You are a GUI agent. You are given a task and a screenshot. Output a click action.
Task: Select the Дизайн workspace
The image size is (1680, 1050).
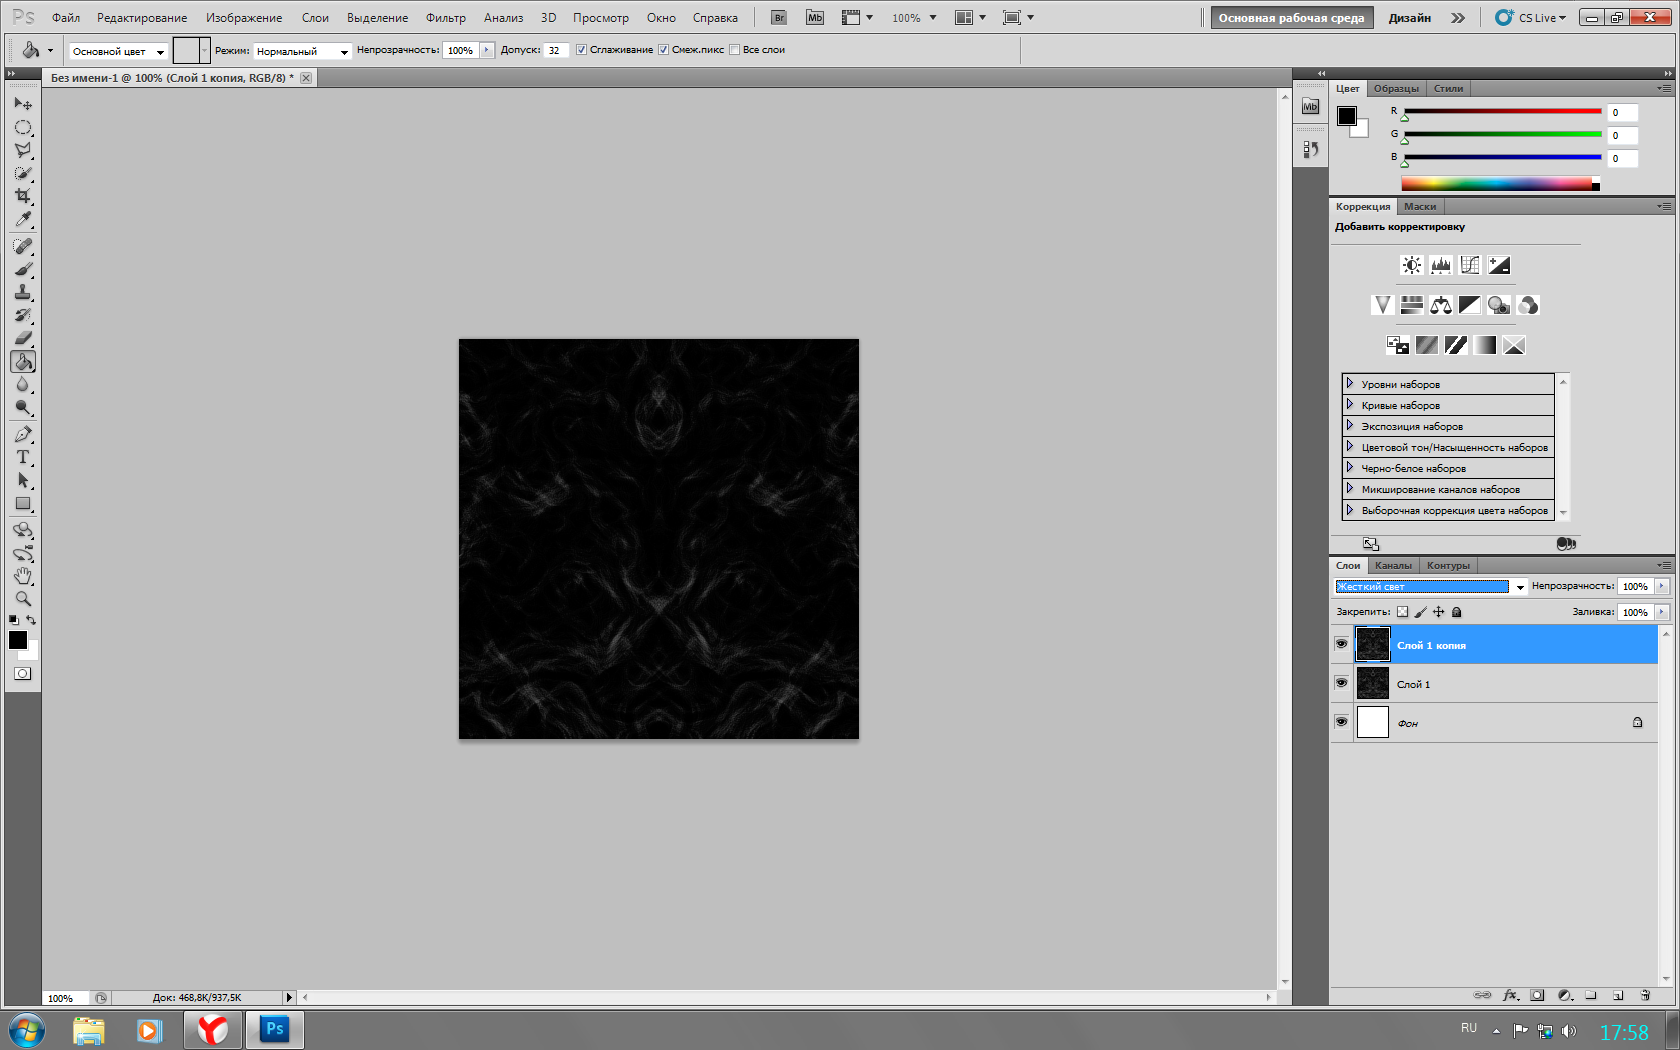point(1409,18)
